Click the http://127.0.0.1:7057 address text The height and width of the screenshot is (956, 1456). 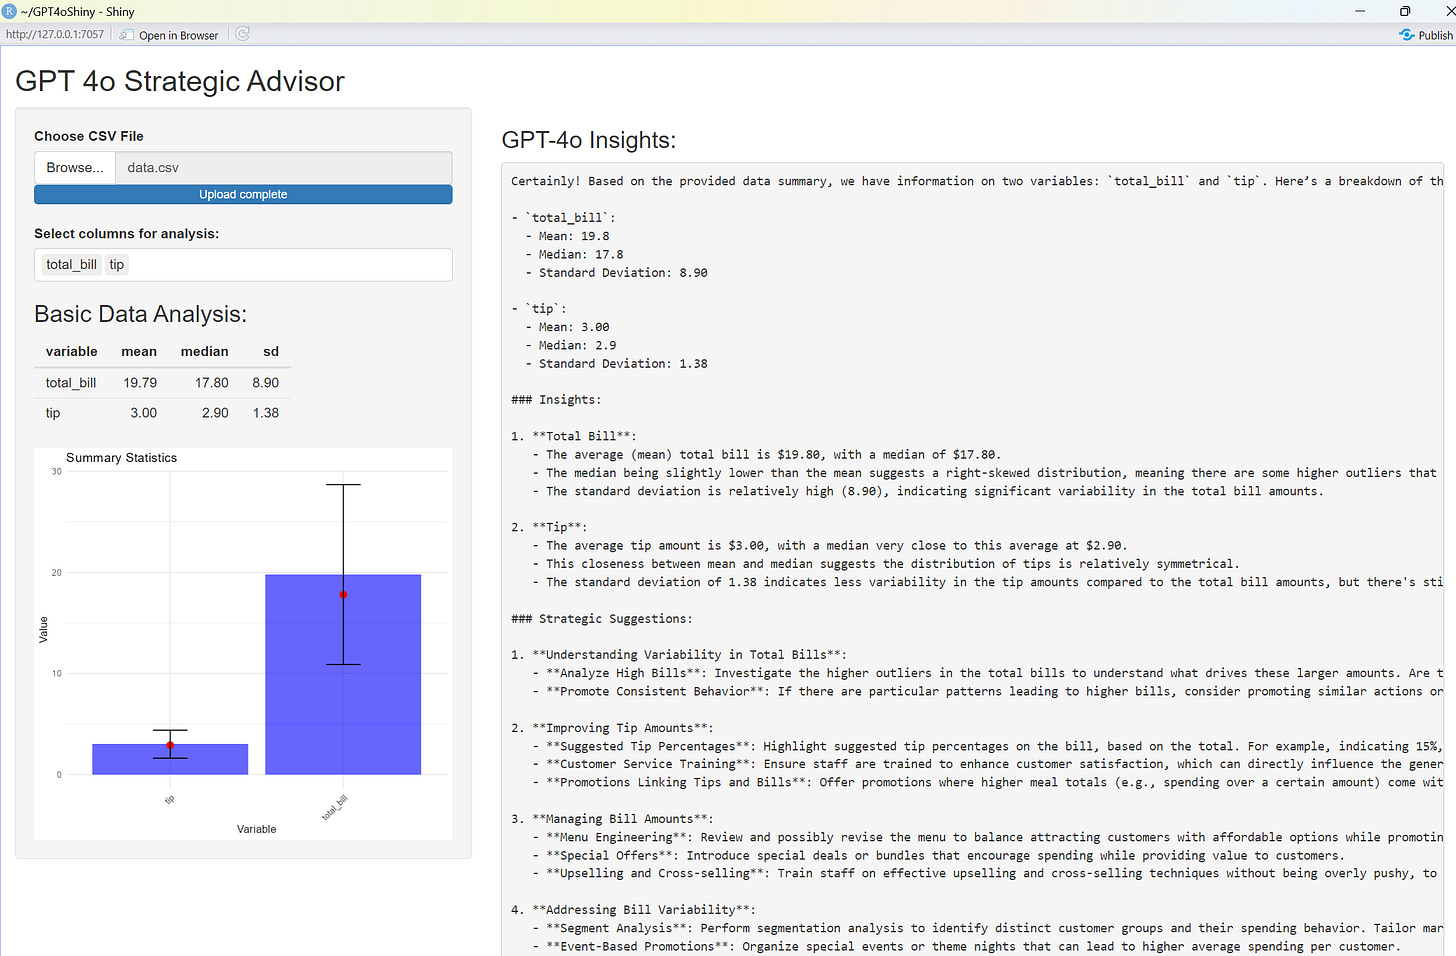pos(55,34)
